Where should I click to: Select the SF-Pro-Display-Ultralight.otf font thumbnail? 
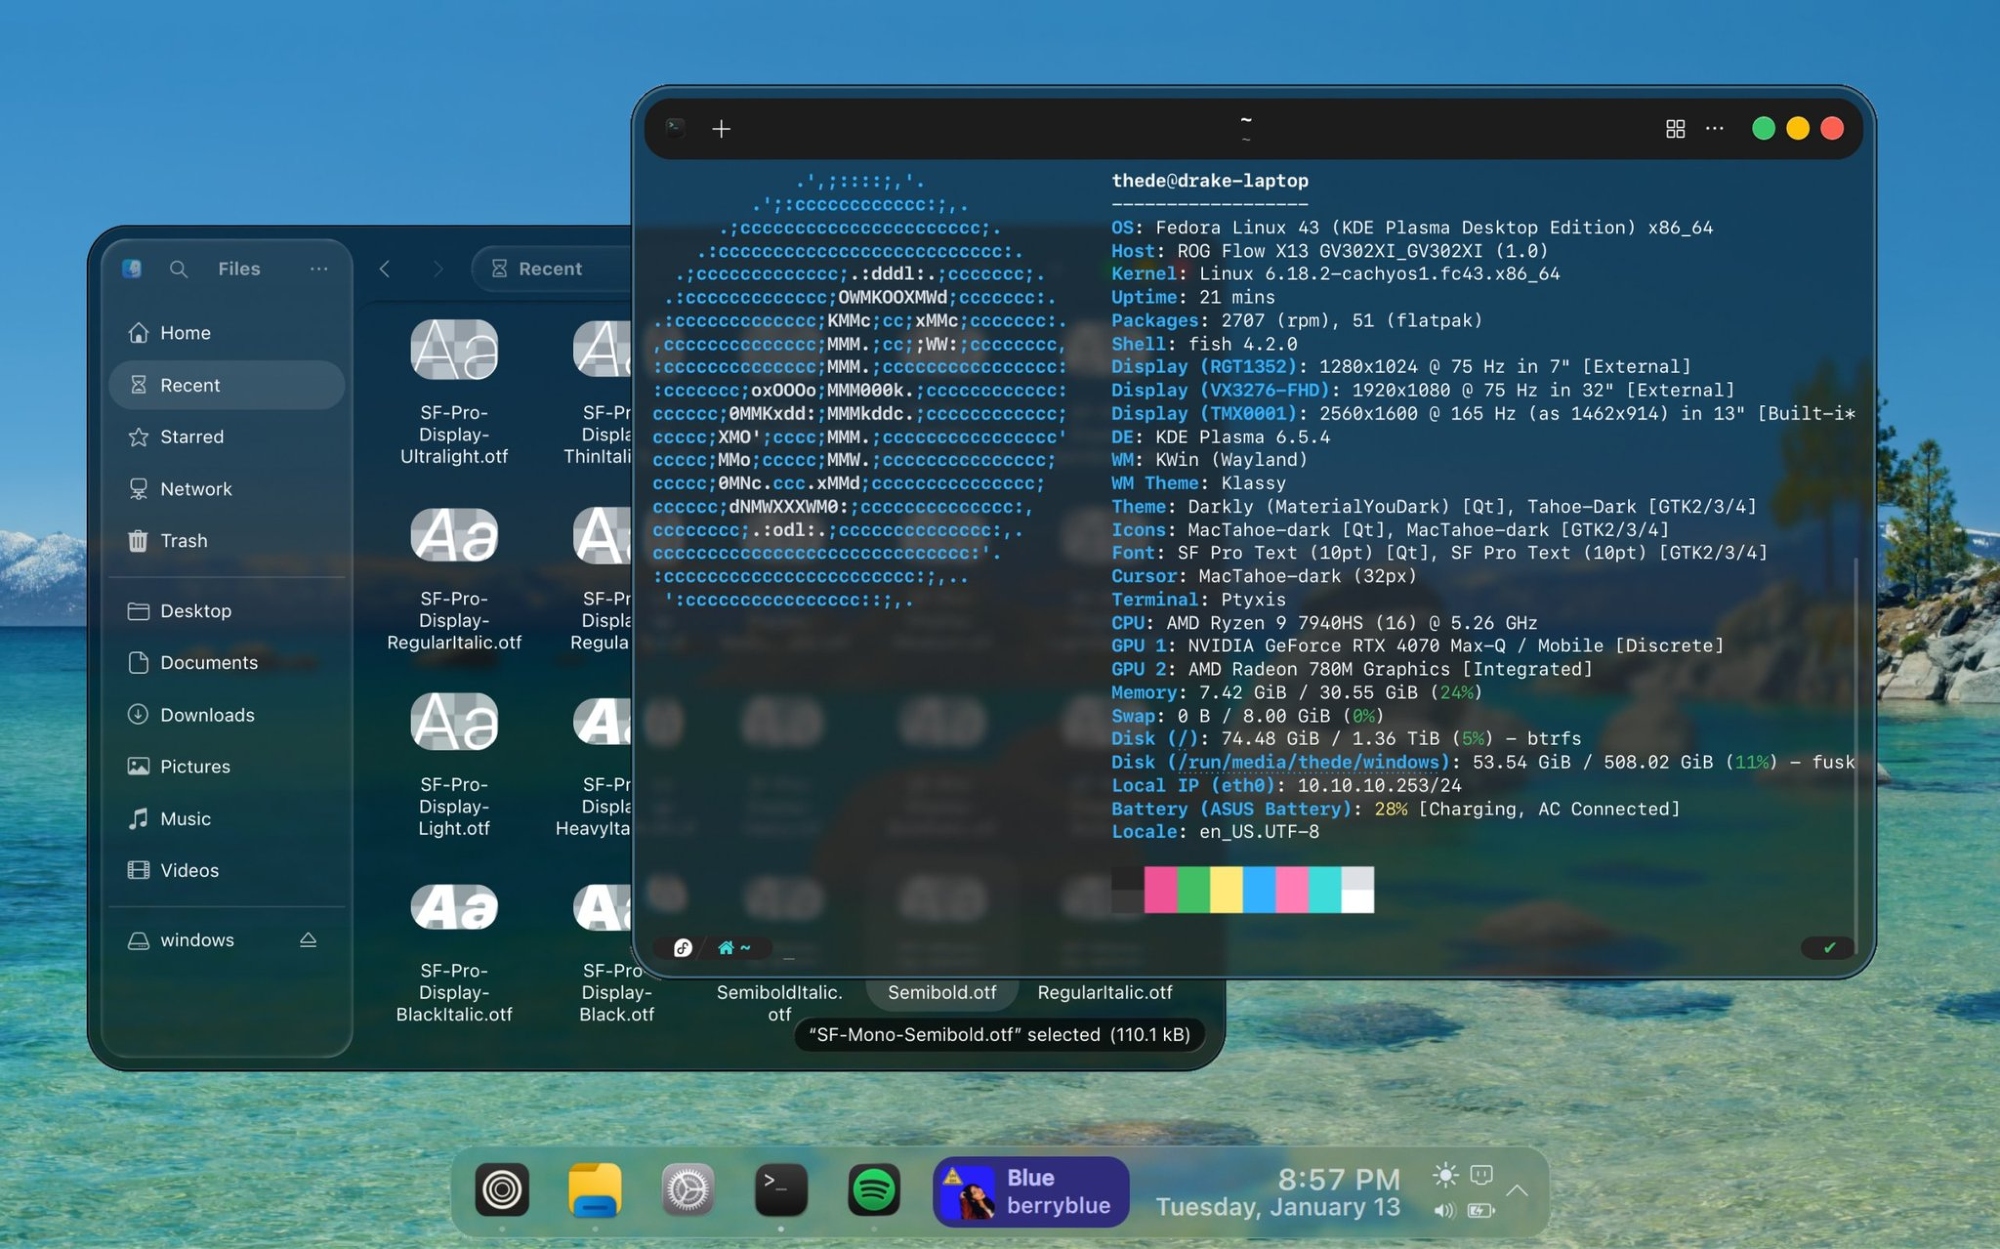454,350
